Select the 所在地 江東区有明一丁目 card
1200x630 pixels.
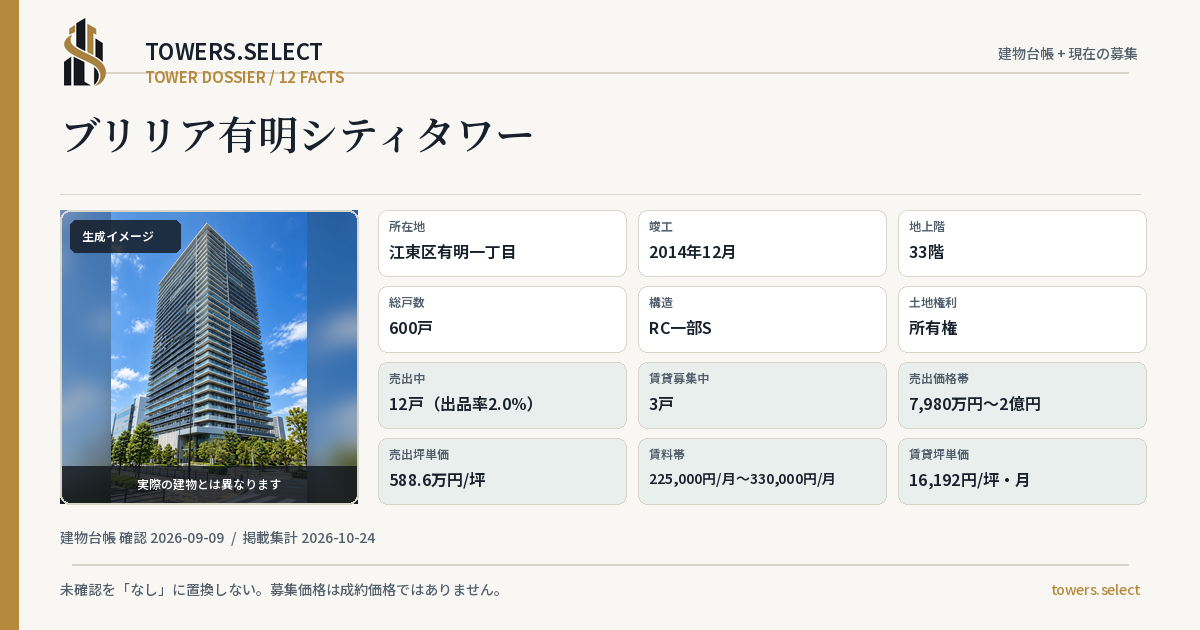point(502,243)
